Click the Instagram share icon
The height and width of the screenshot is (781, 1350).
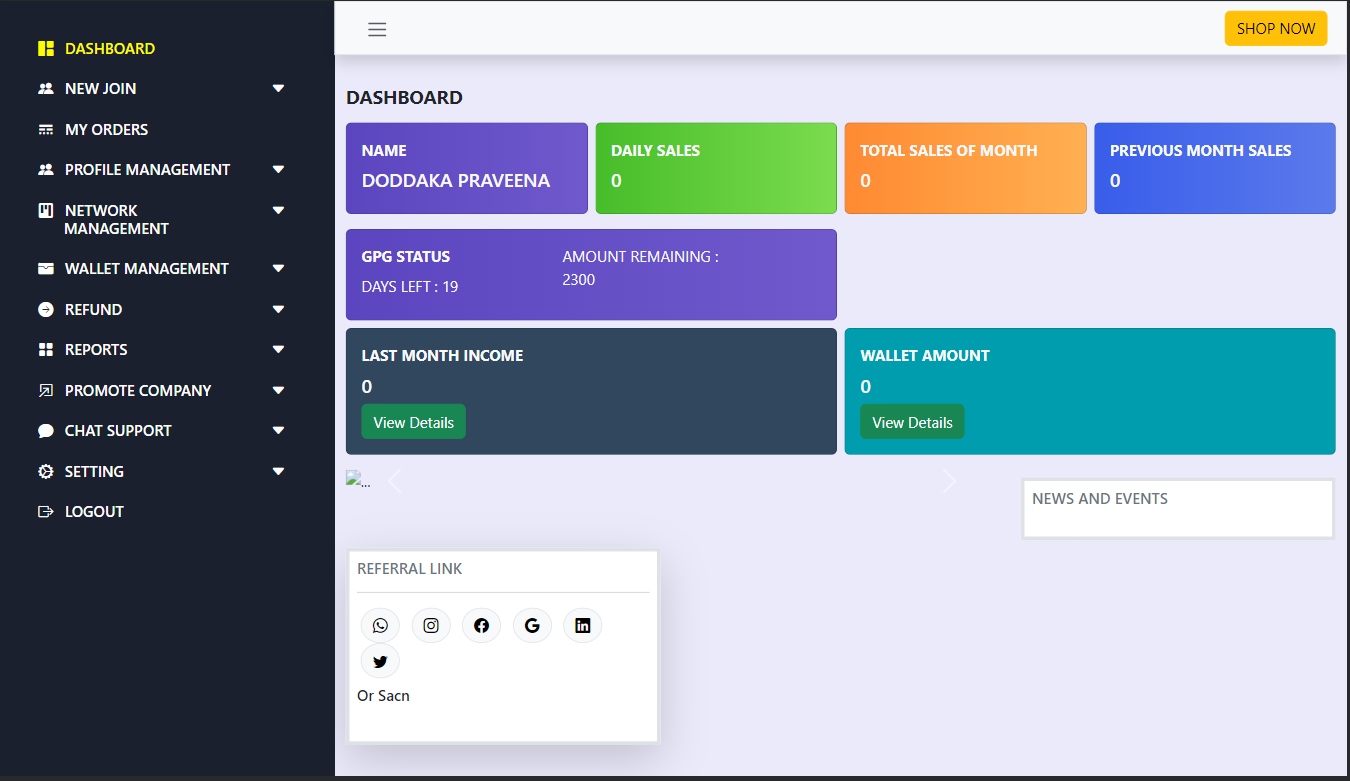tap(431, 626)
